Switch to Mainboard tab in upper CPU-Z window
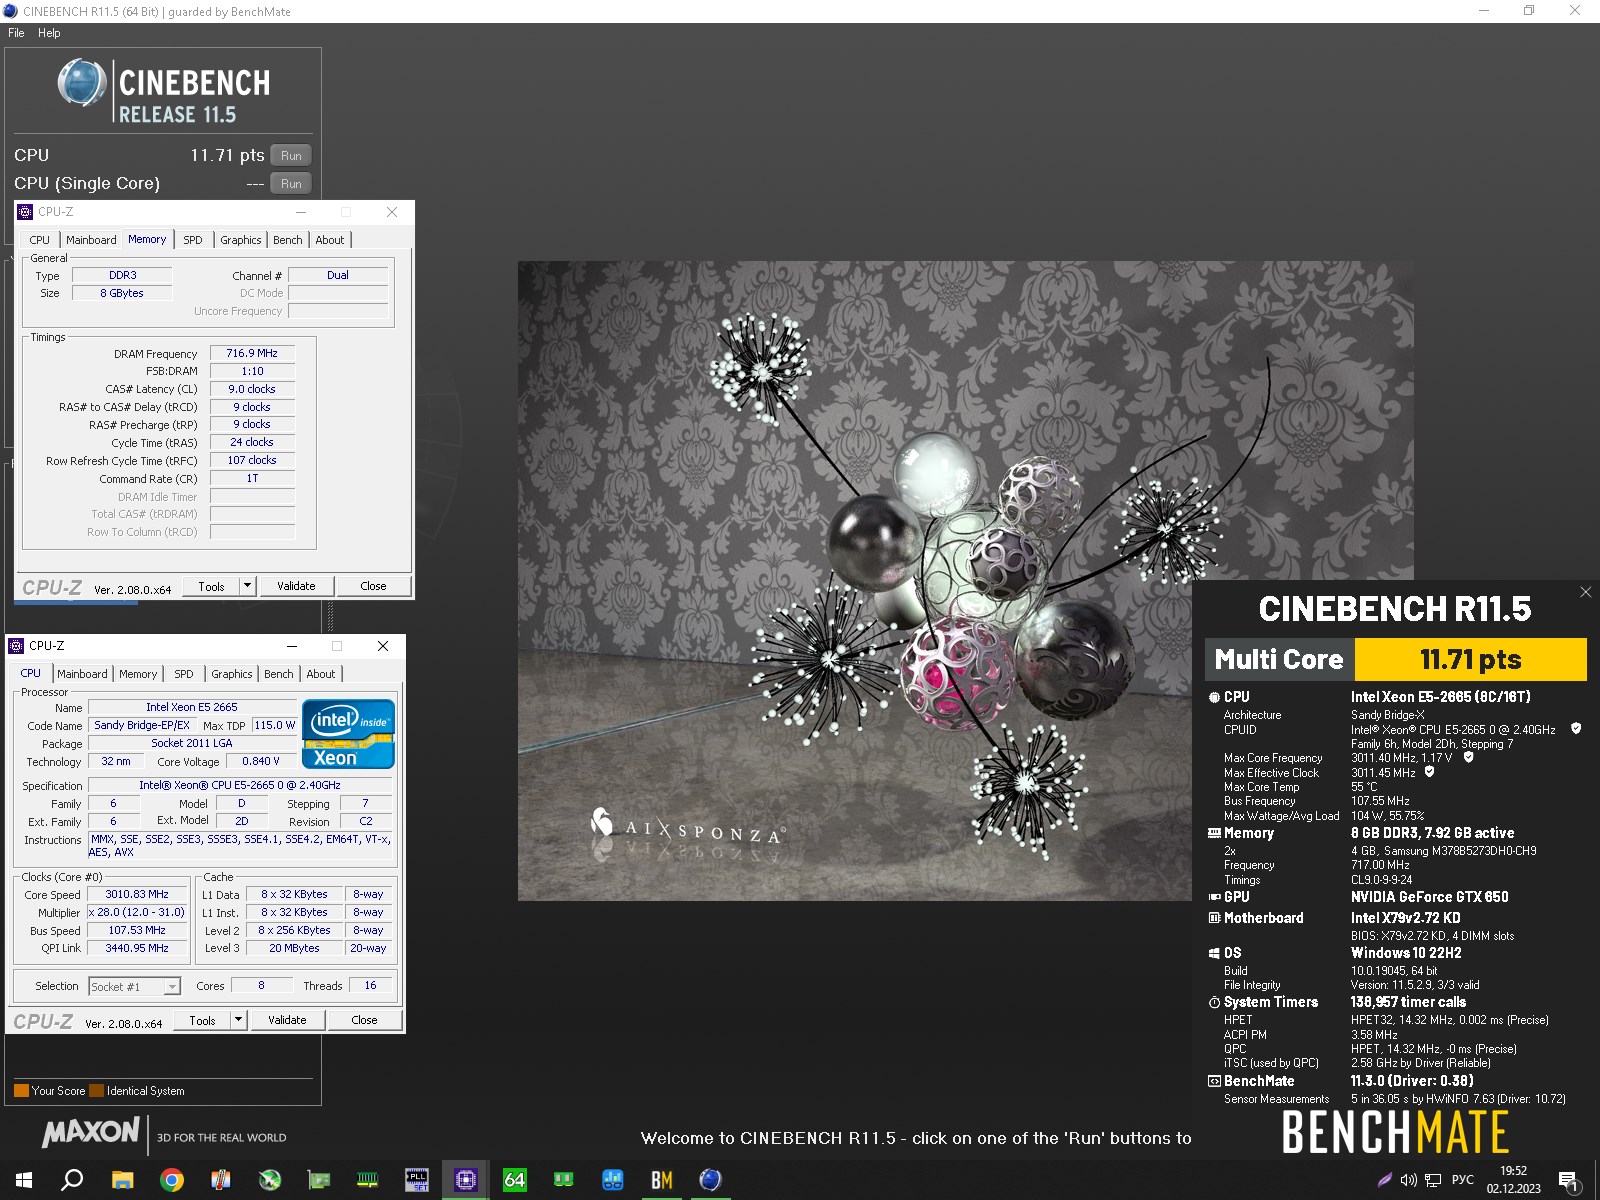This screenshot has width=1600, height=1200. (91, 240)
